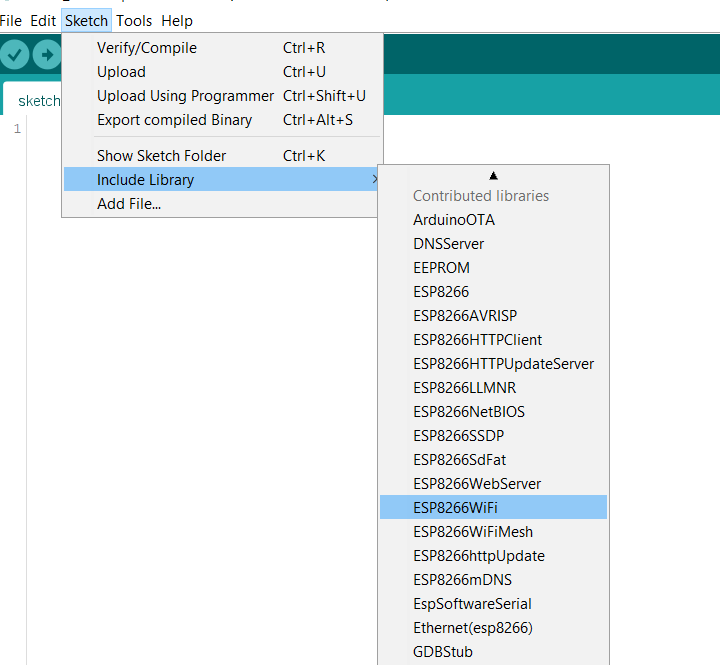Click the Upload arrow toolbar icon

pyautogui.click(x=47, y=55)
